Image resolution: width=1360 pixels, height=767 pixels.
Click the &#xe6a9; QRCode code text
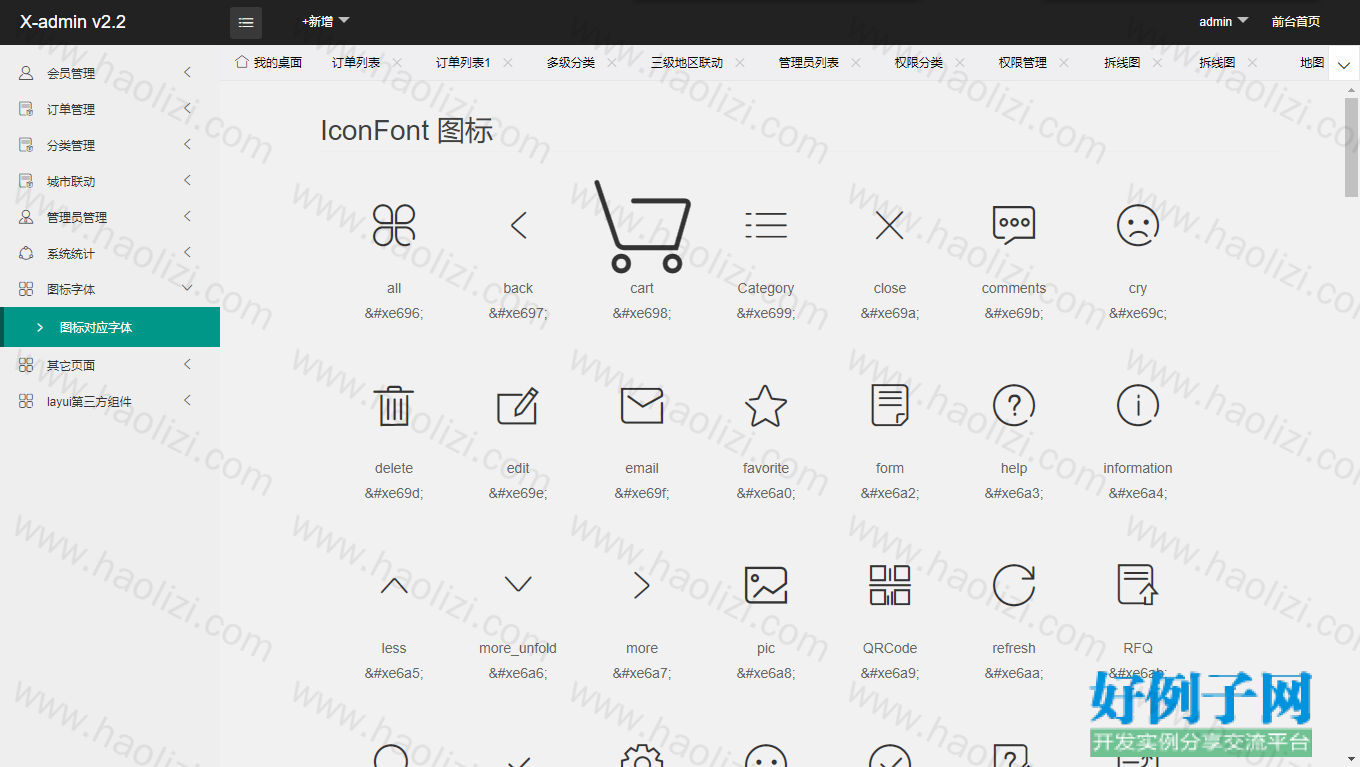coord(890,673)
